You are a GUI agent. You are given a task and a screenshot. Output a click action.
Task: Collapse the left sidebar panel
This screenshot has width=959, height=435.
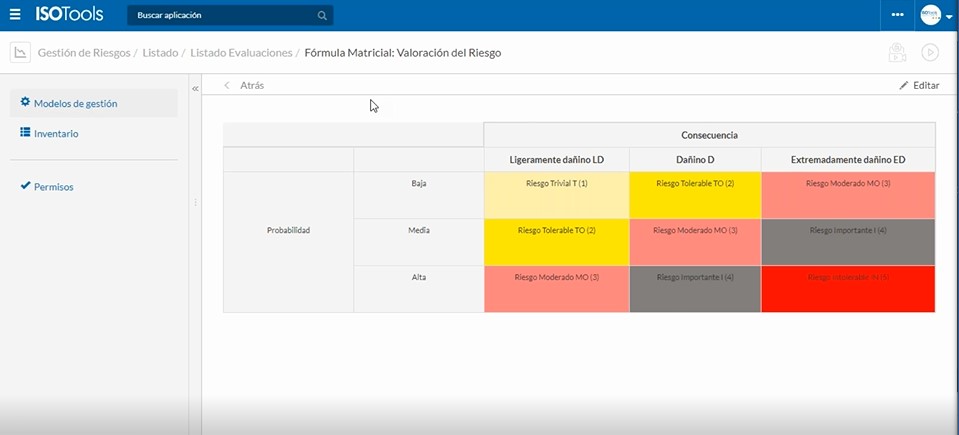click(195, 89)
